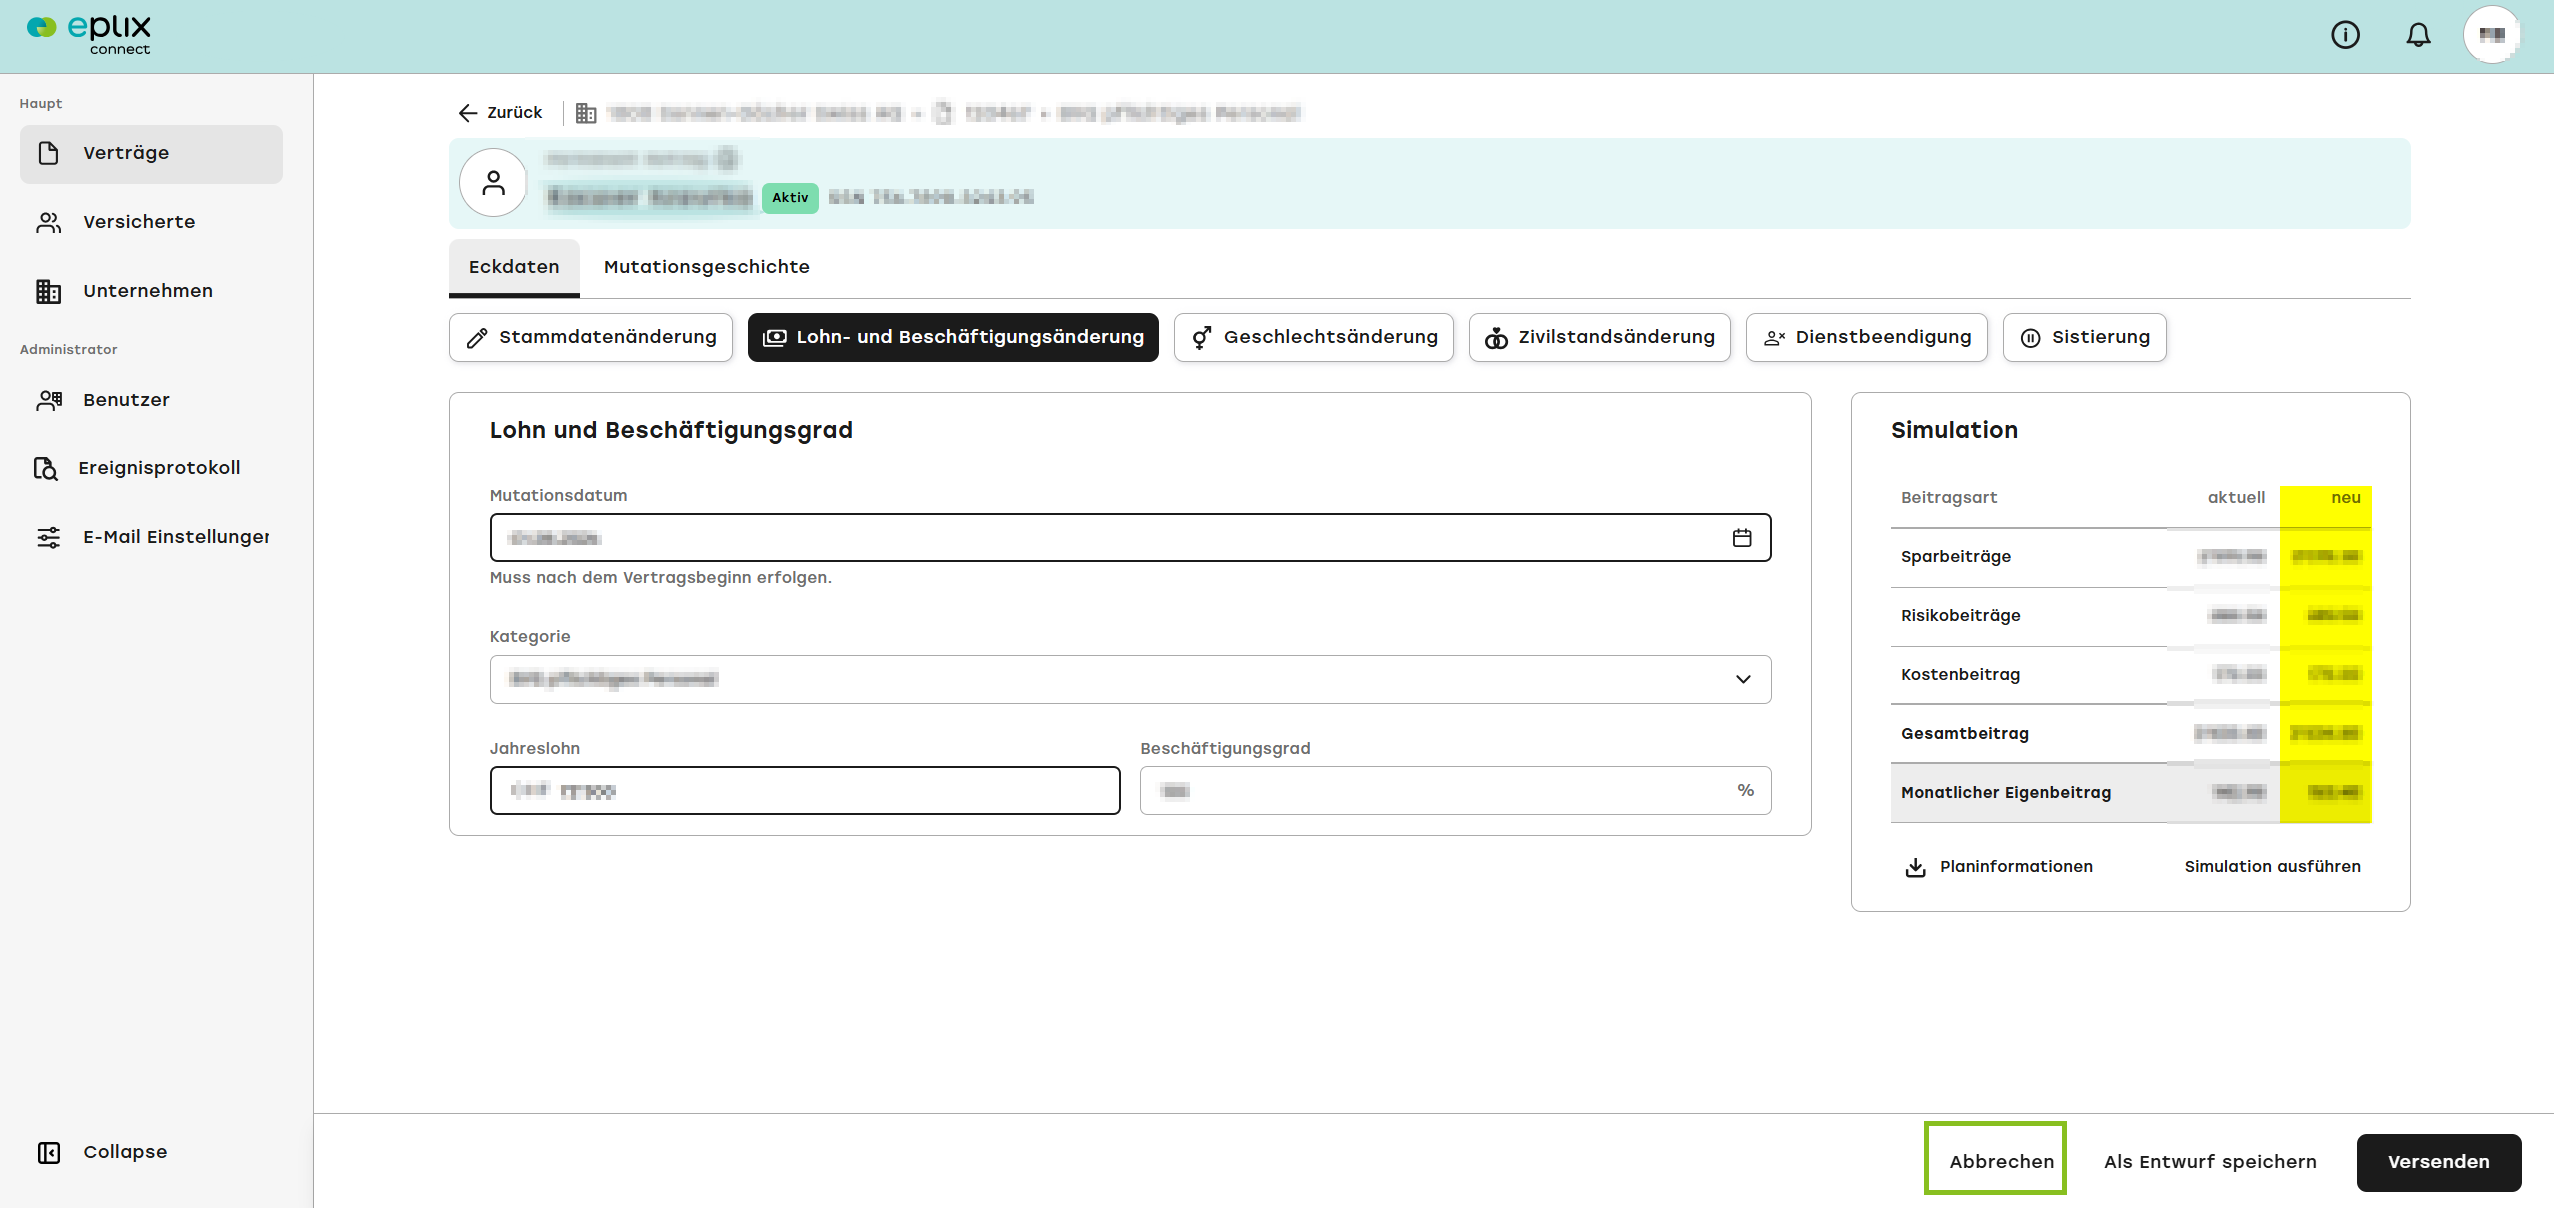Click the company building breadcrumb icon
2554x1208 pixels.
(x=586, y=113)
